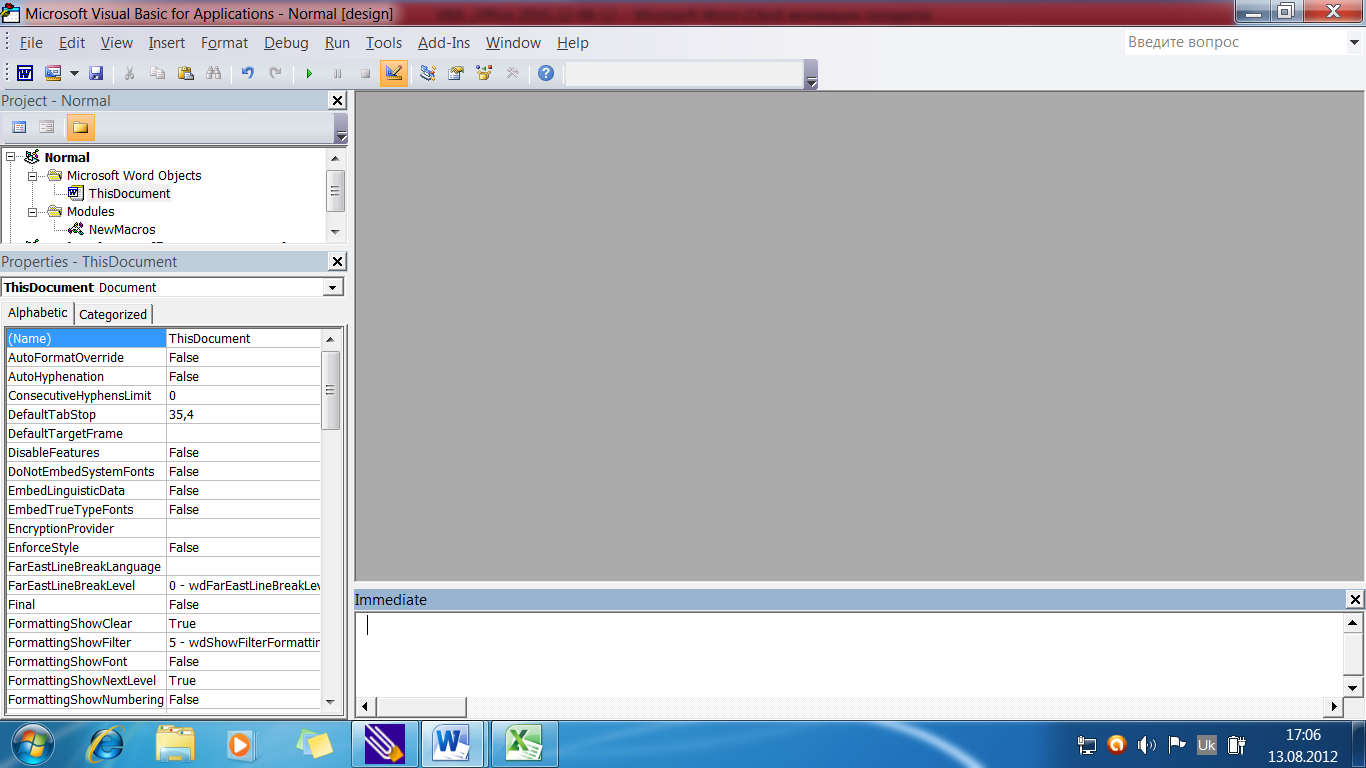Click View Object icon in Project panel

pyautogui.click(x=47, y=127)
